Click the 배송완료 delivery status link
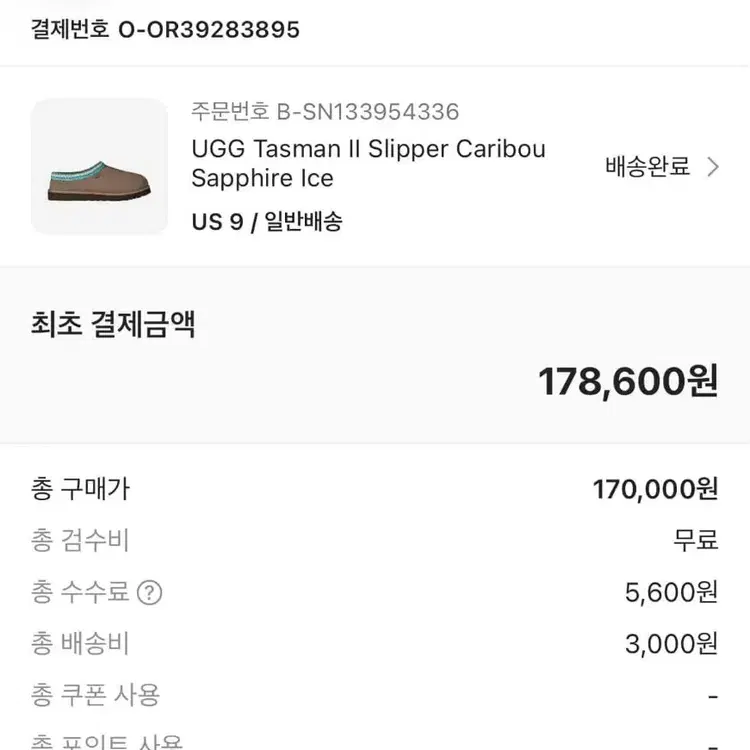 pyautogui.click(x=648, y=167)
